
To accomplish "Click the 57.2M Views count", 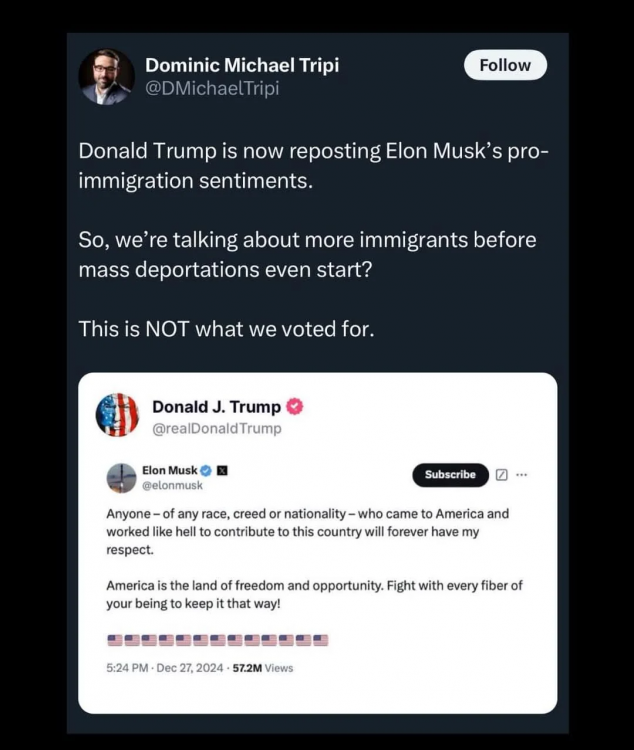I will (263, 668).
